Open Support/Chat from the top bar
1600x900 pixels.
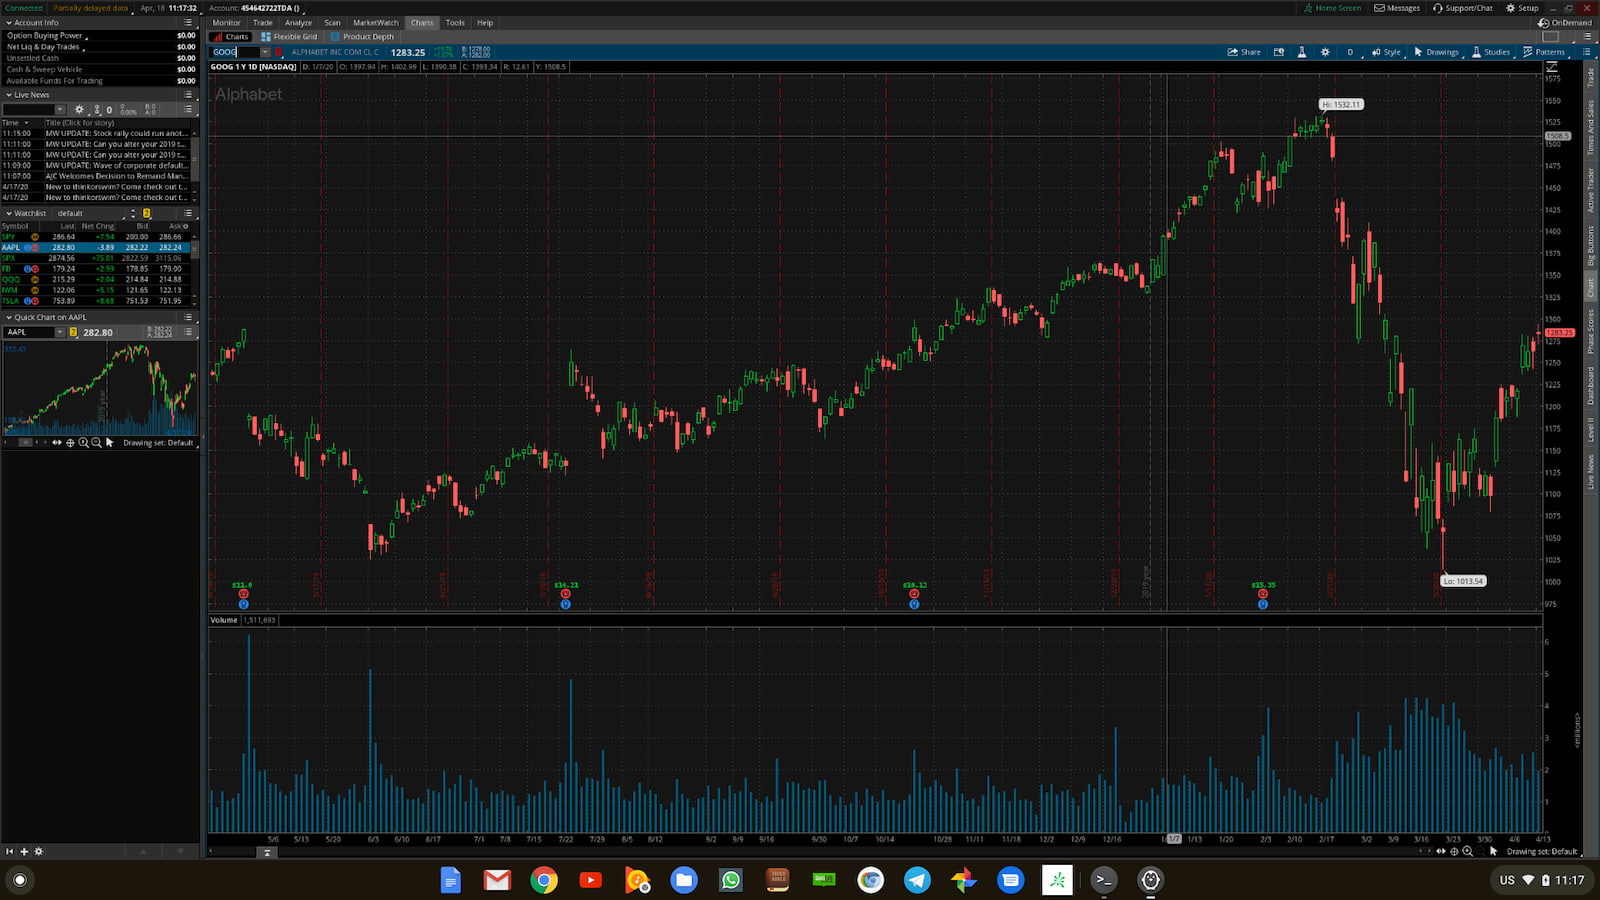pyautogui.click(x=1466, y=7)
